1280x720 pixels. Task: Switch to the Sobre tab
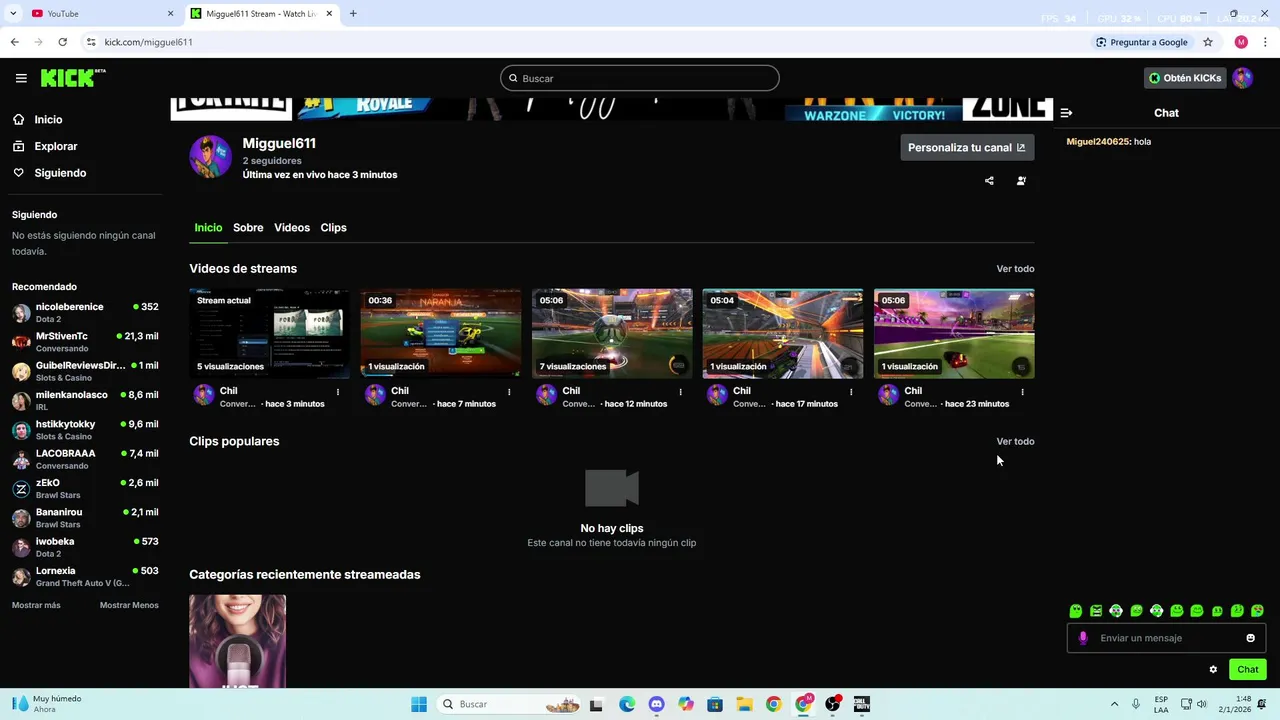click(248, 228)
